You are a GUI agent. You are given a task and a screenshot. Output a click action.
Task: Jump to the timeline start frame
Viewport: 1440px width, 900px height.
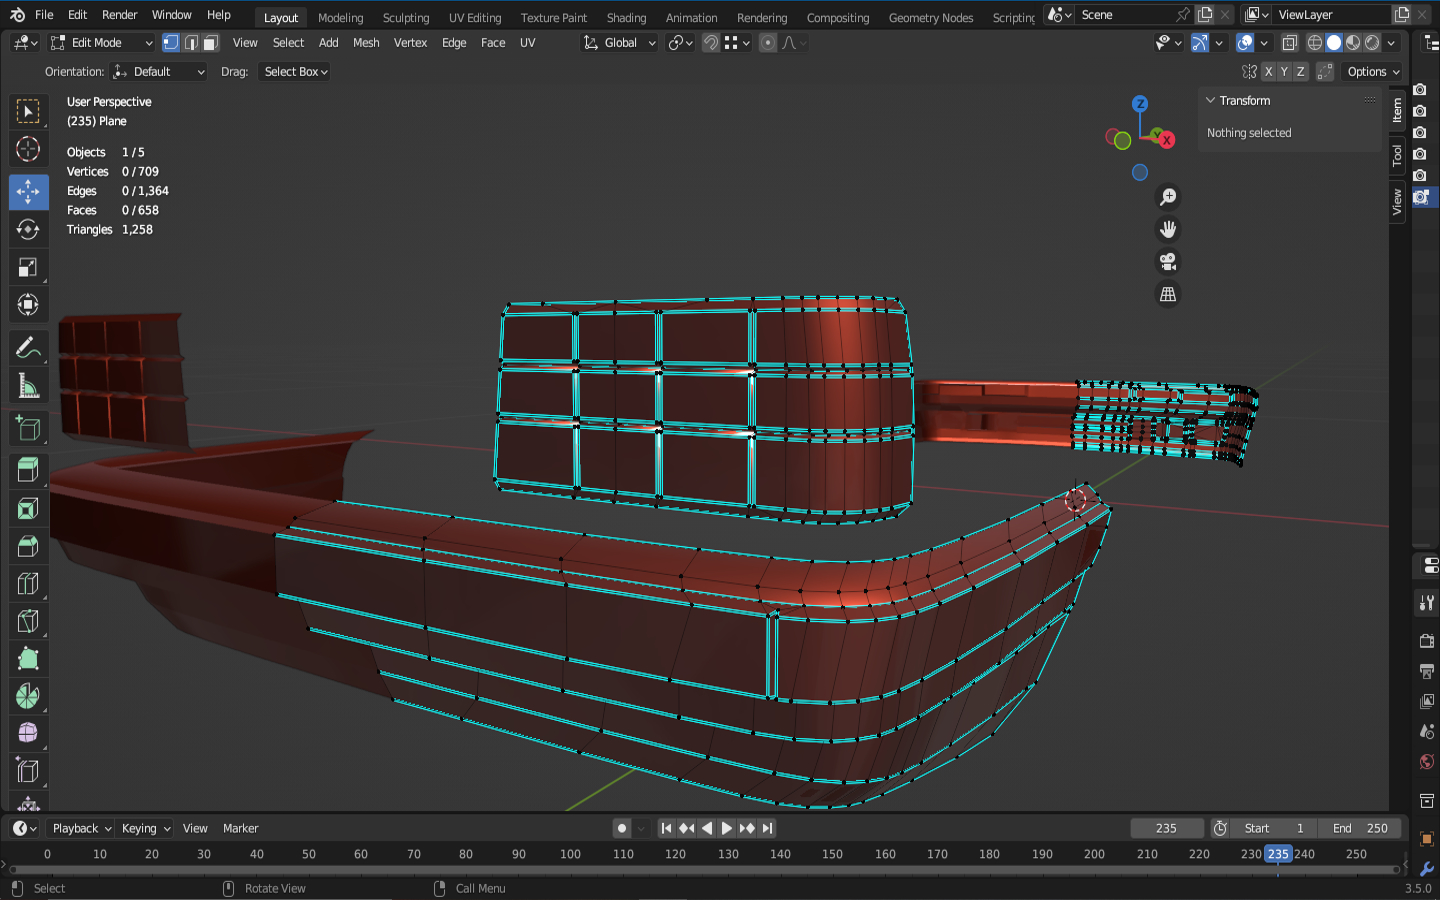667,828
